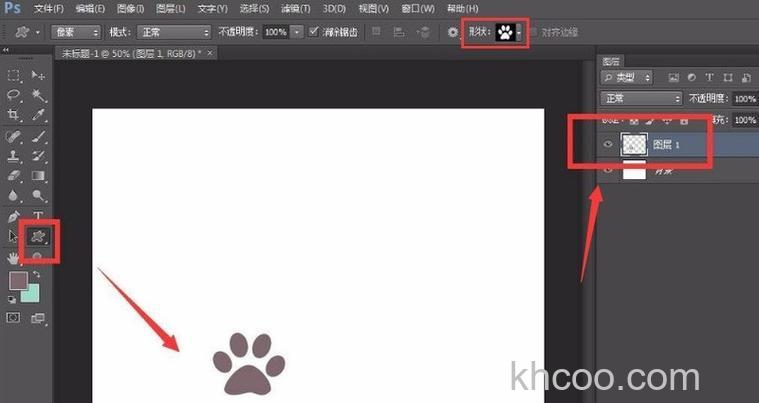Image resolution: width=759 pixels, height=403 pixels.
Task: Filter layers by shape layers
Action: click(728, 77)
